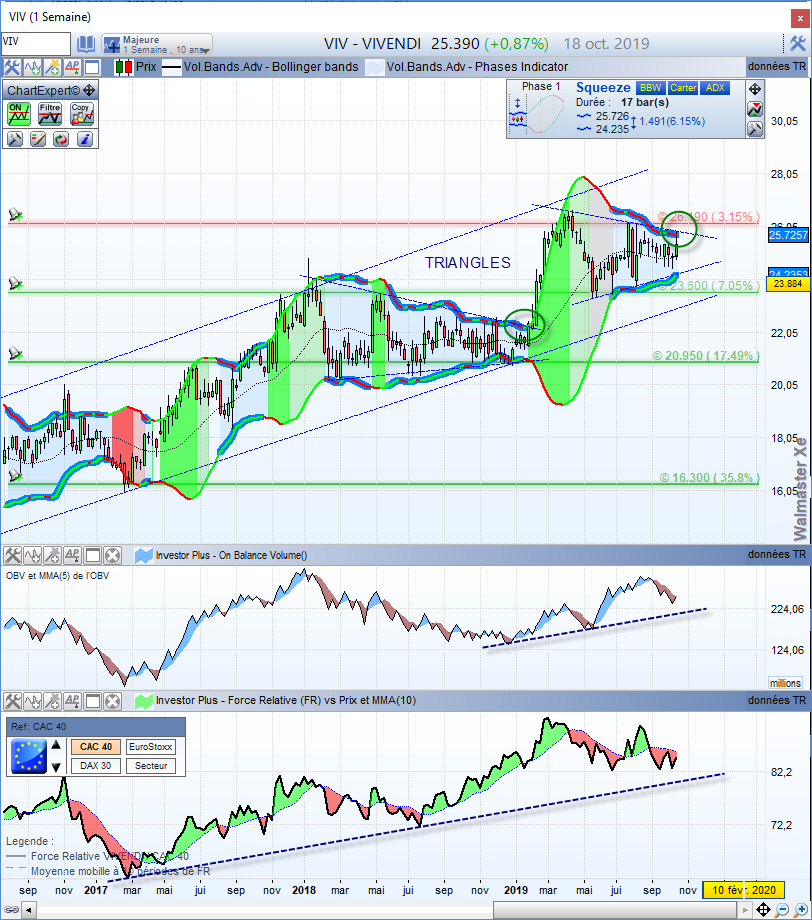The height and width of the screenshot is (920, 812).
Task: Open Vol.Bands.Adv Bollinger bands legend item
Action: [260, 67]
